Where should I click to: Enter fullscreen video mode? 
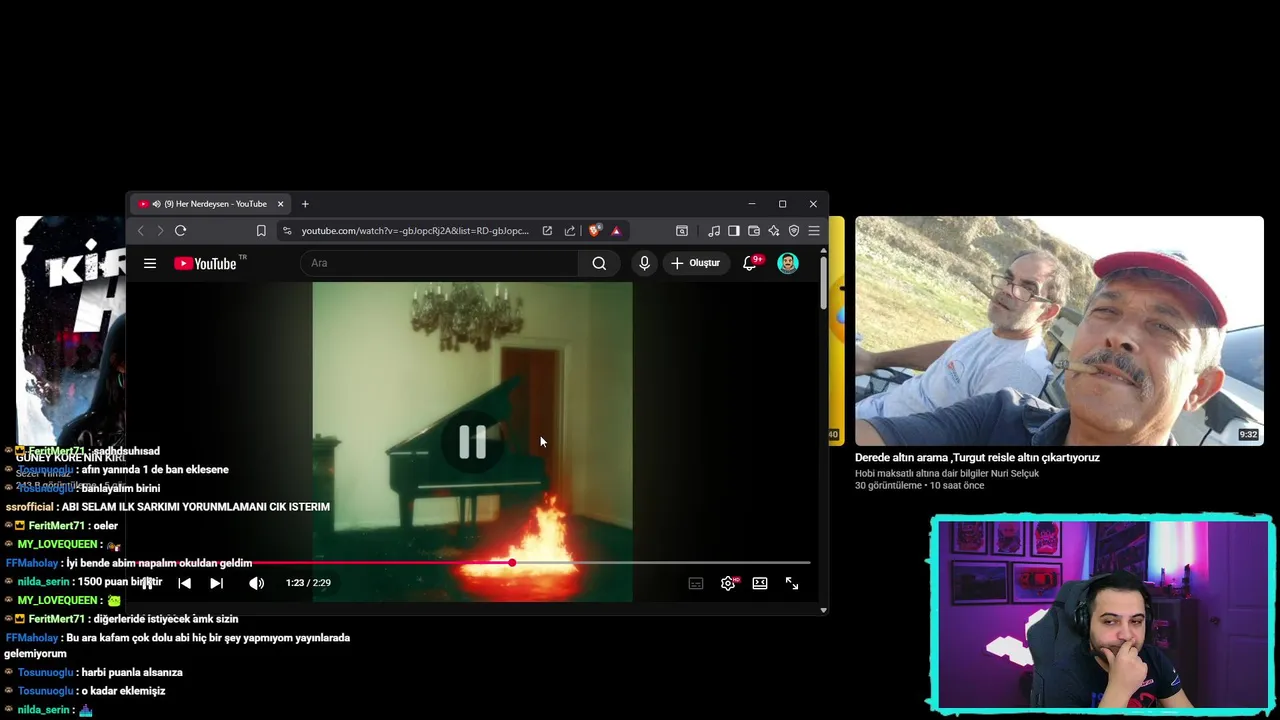792,583
